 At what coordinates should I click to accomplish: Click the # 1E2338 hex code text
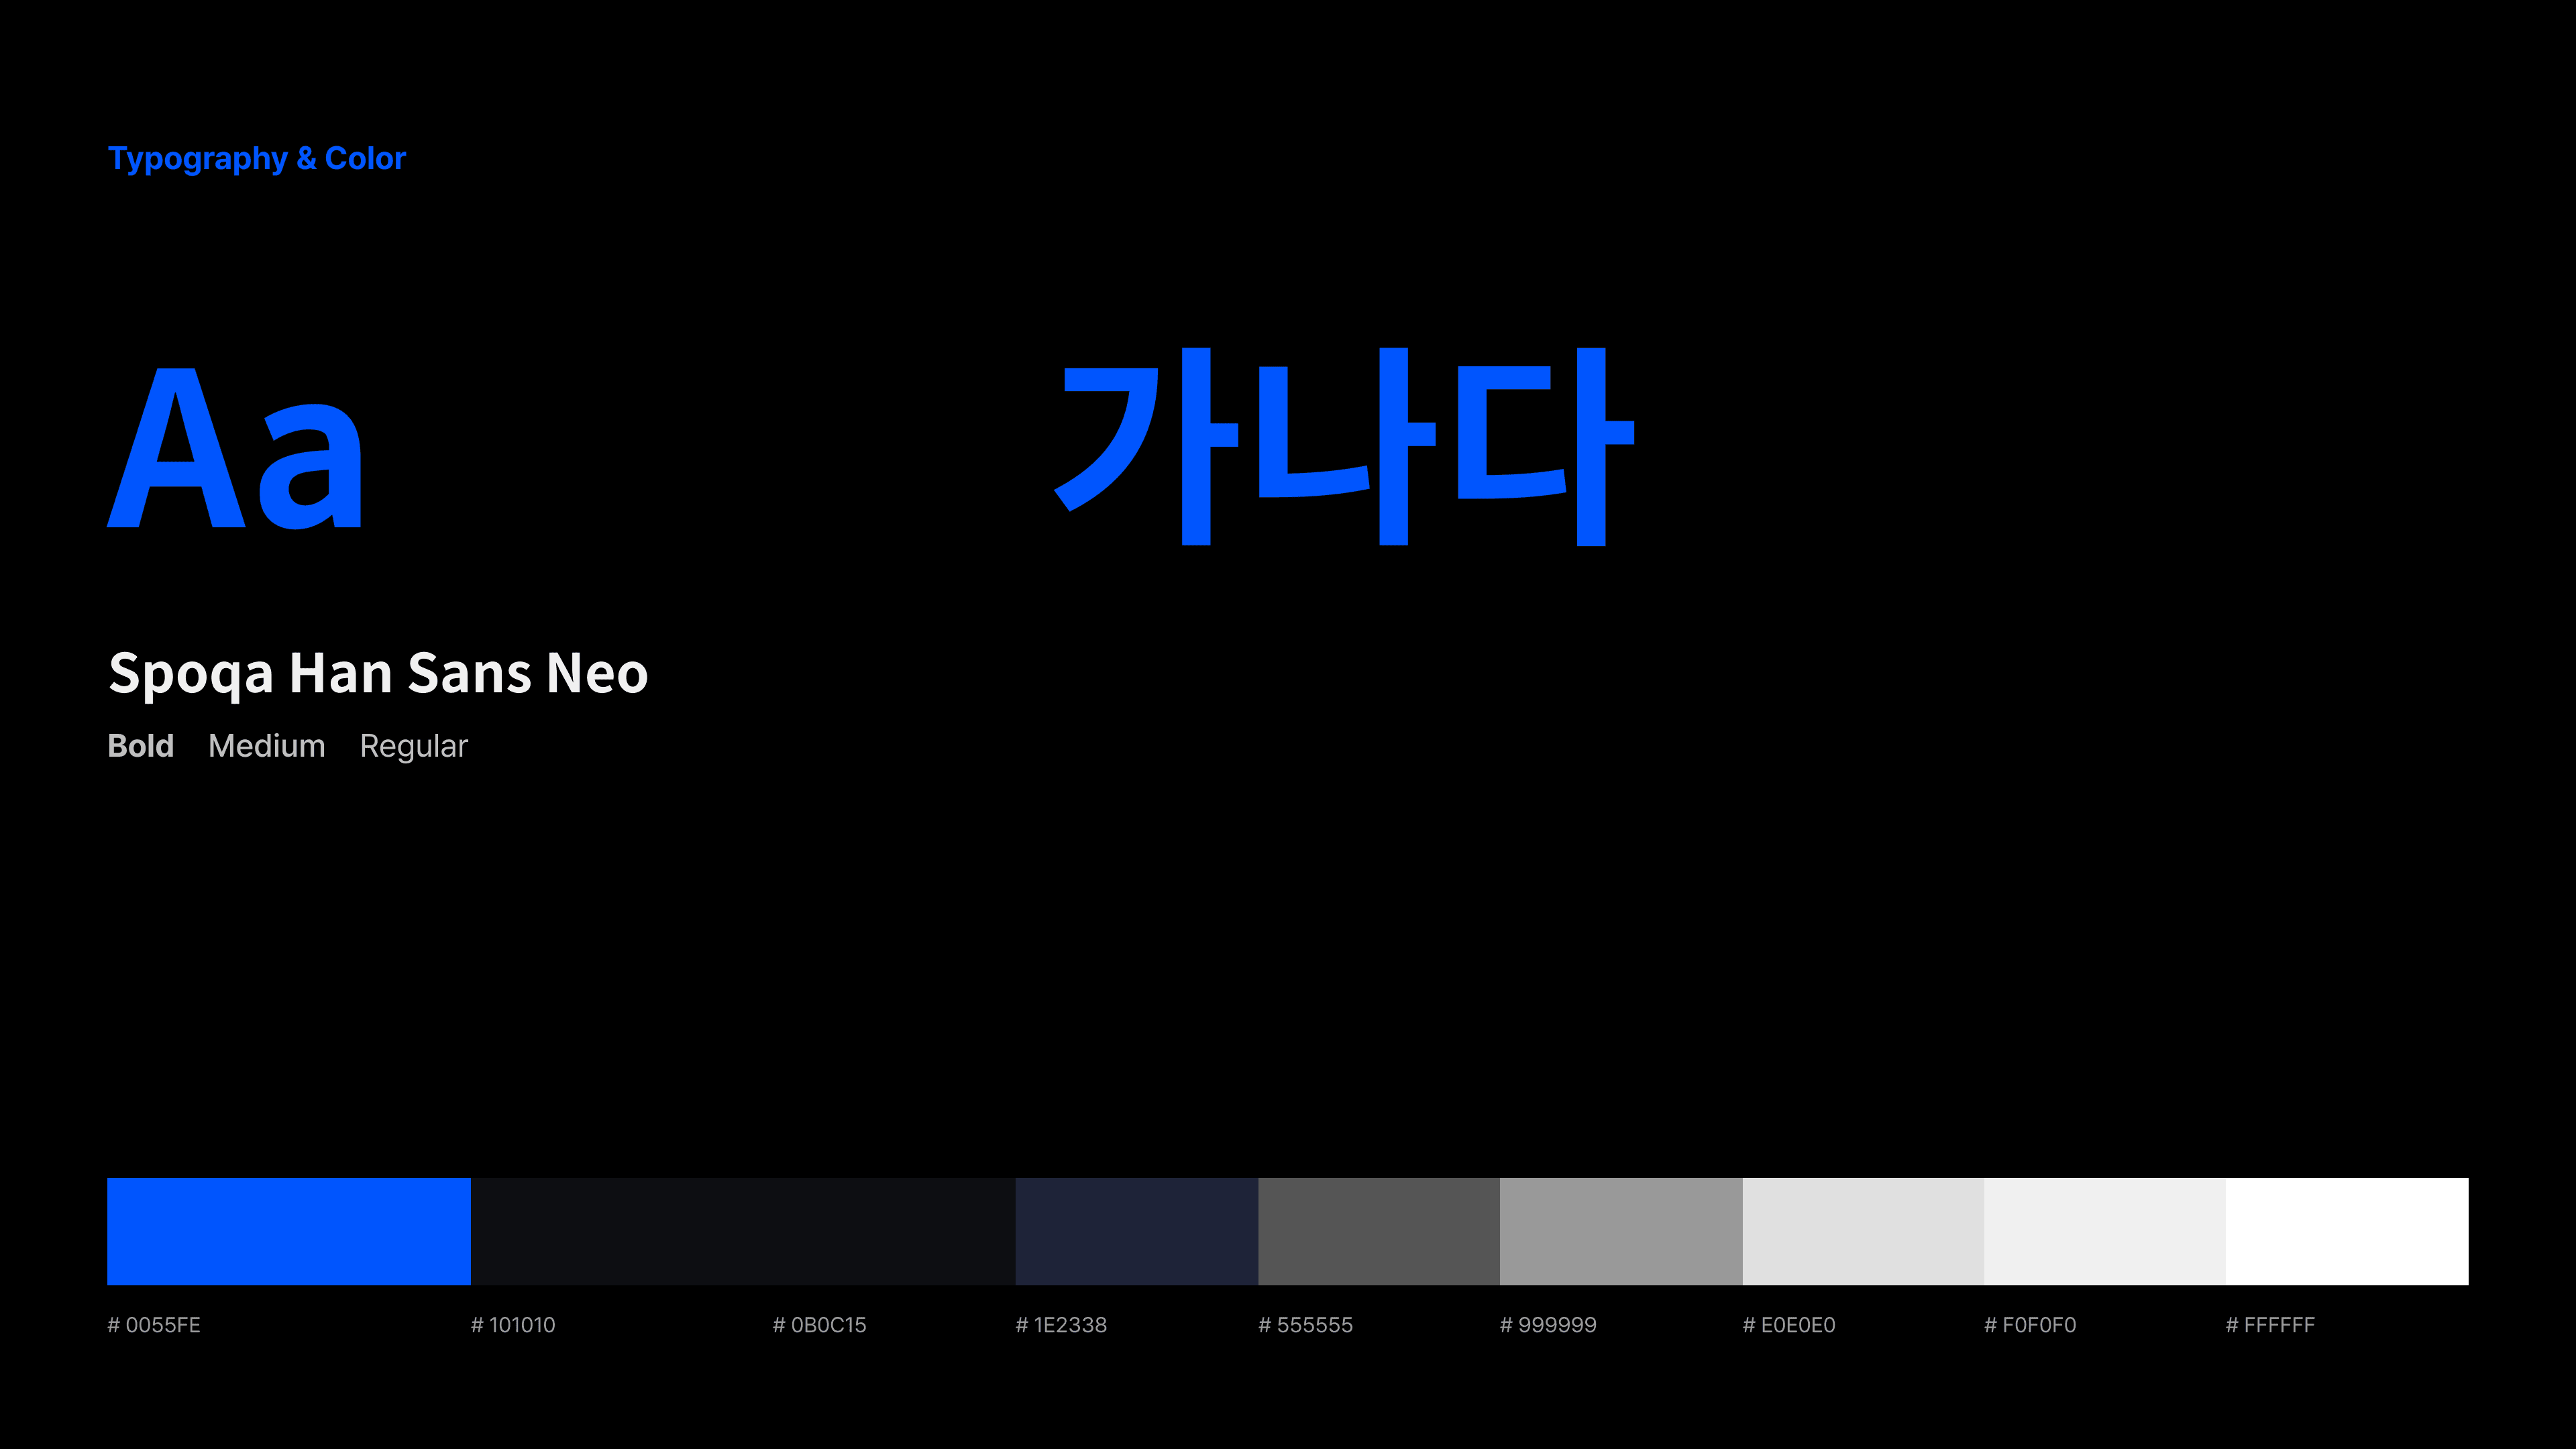(1061, 1325)
